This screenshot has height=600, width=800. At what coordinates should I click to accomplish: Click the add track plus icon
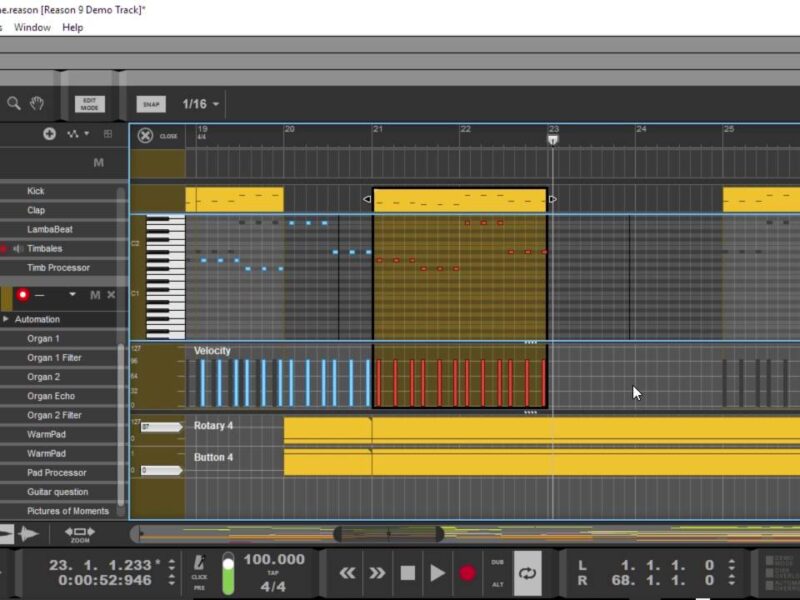tap(49, 134)
